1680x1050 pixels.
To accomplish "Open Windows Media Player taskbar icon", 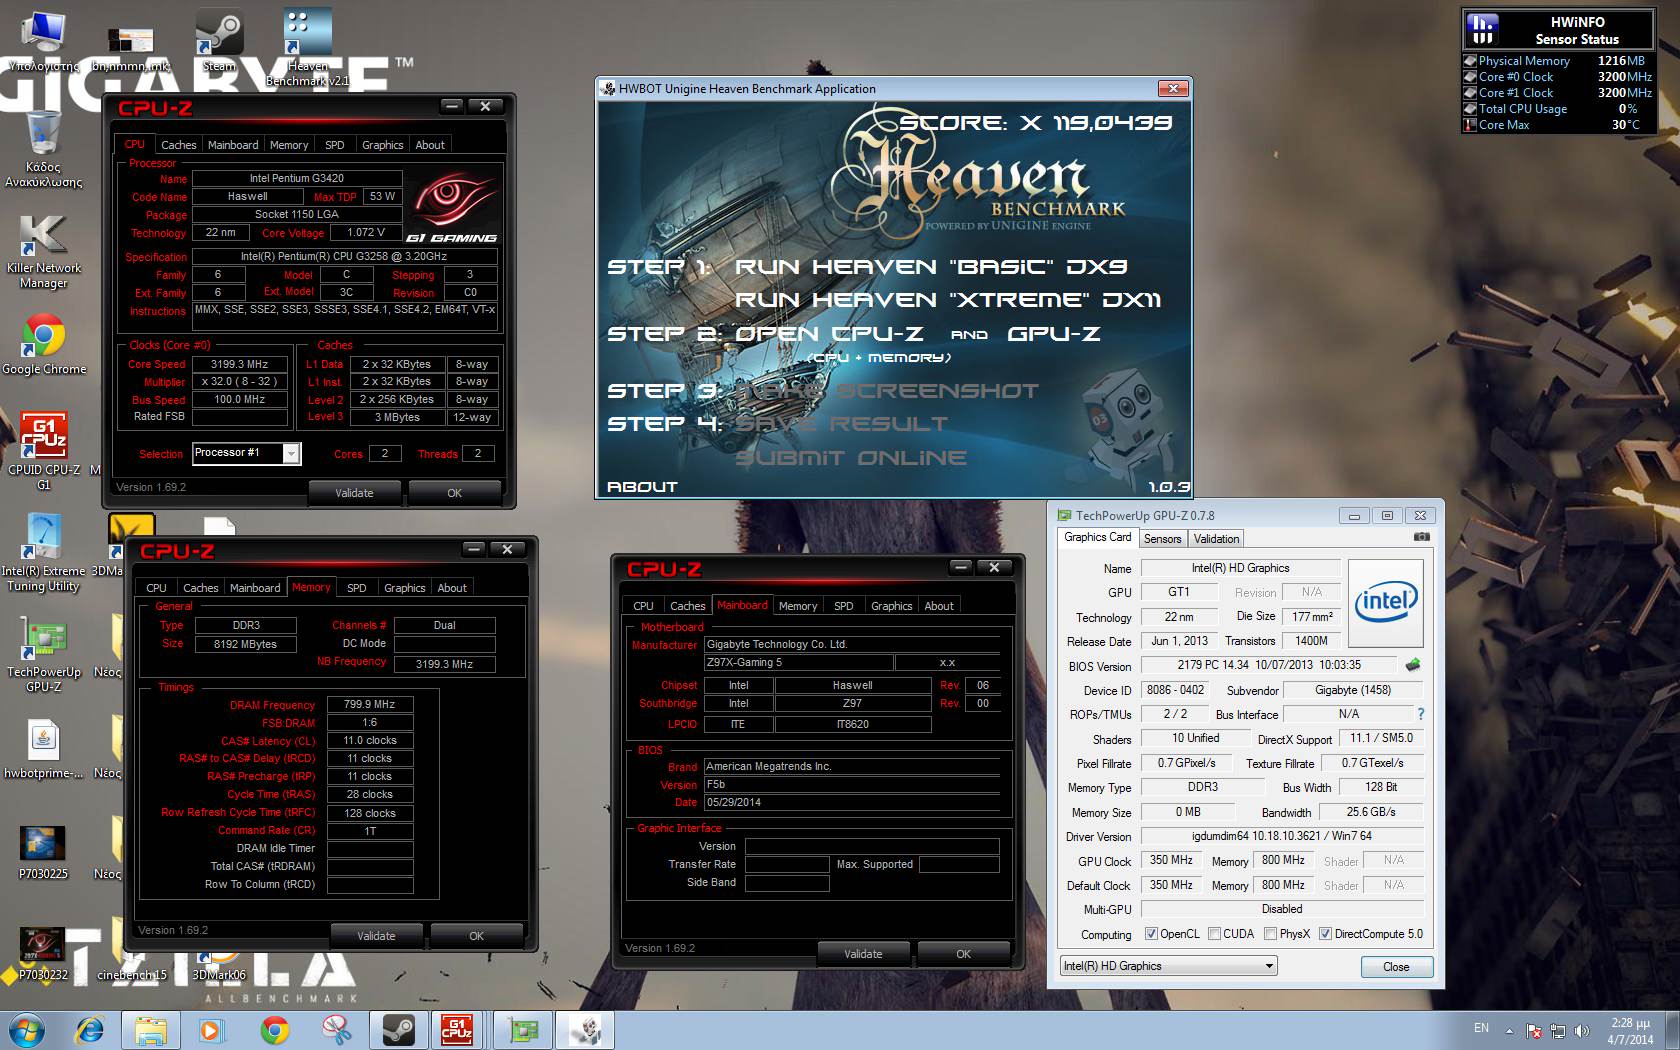I will [212, 1030].
